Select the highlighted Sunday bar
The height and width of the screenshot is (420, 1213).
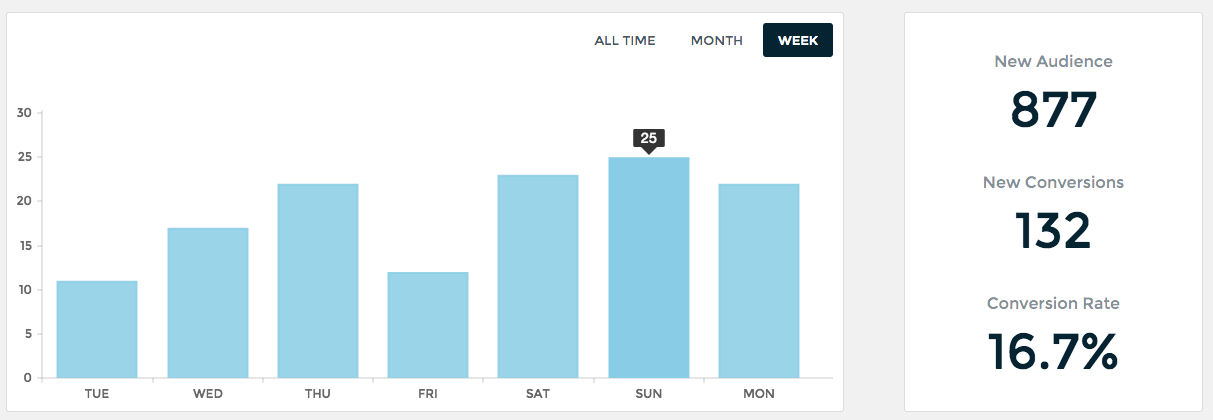pyautogui.click(x=648, y=267)
